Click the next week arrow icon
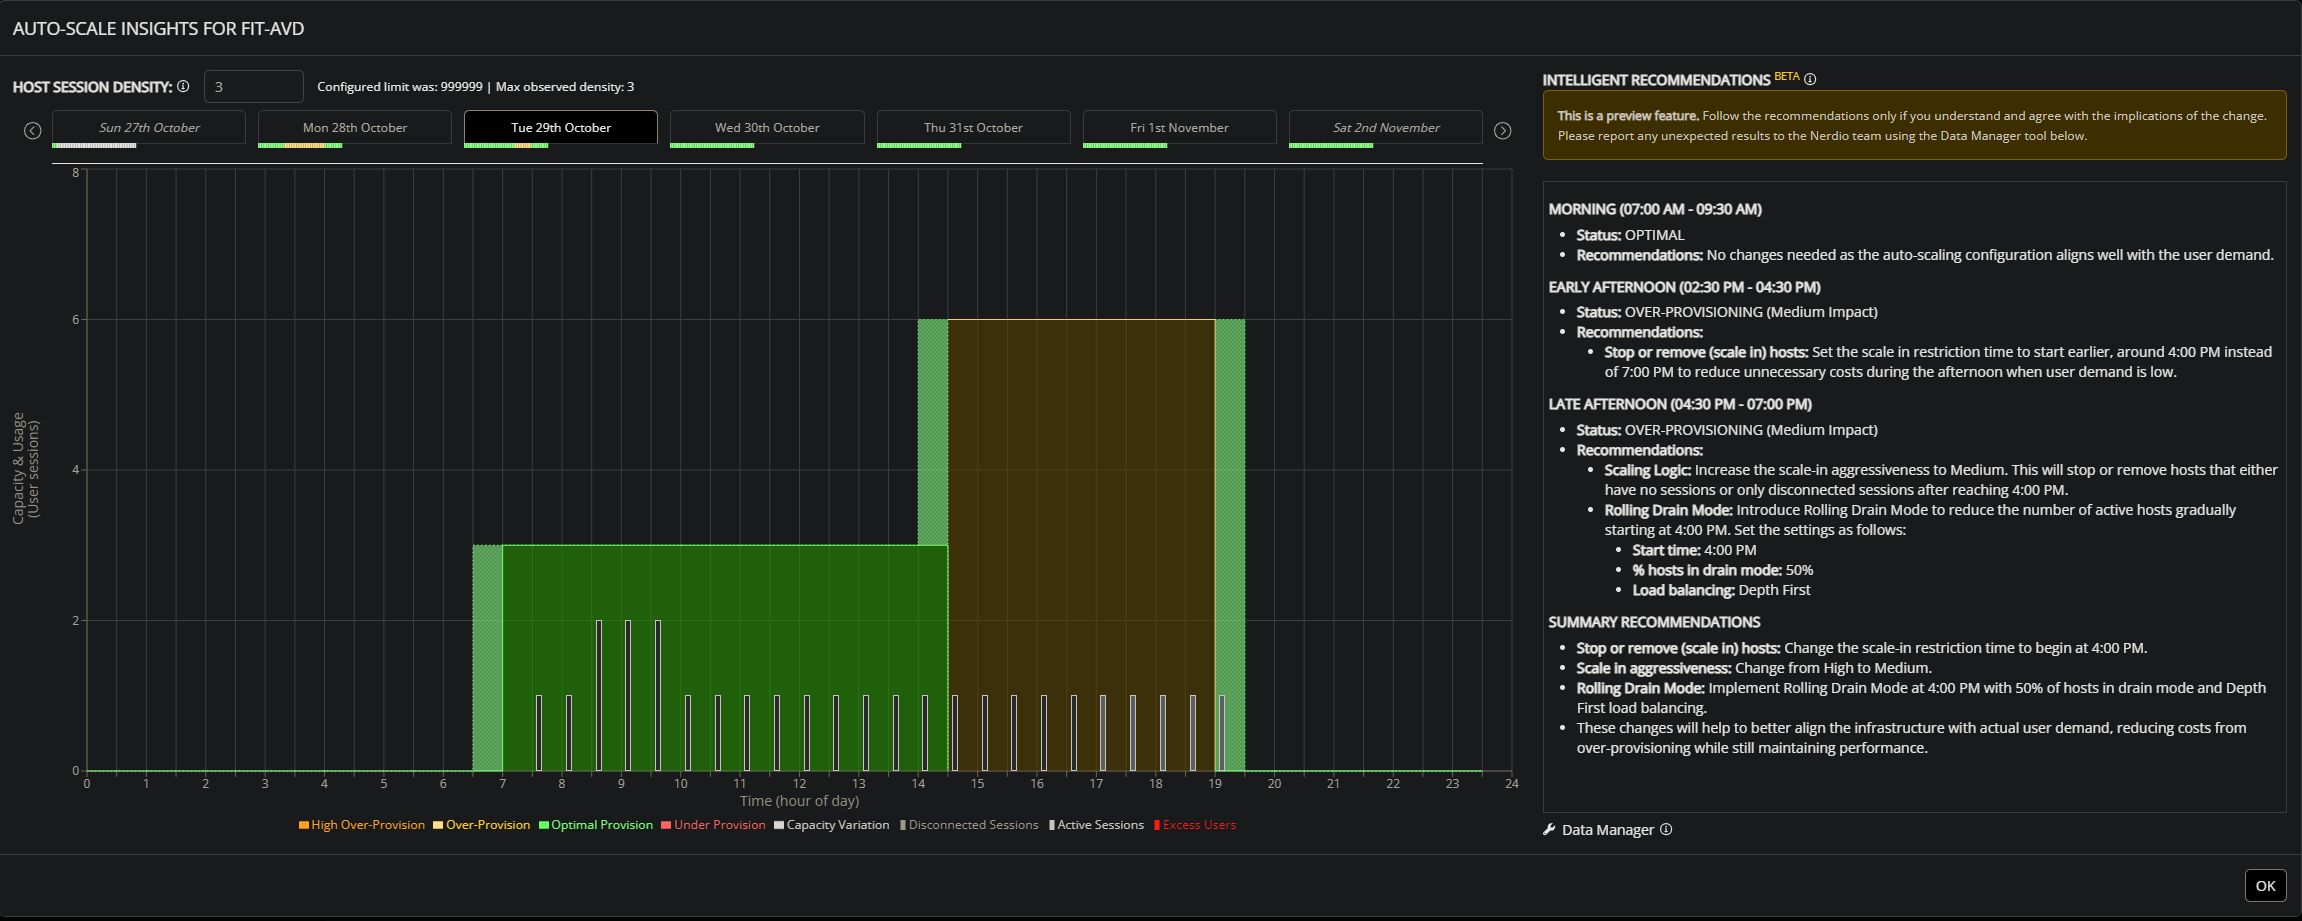The width and height of the screenshot is (2302, 921). (x=1502, y=131)
